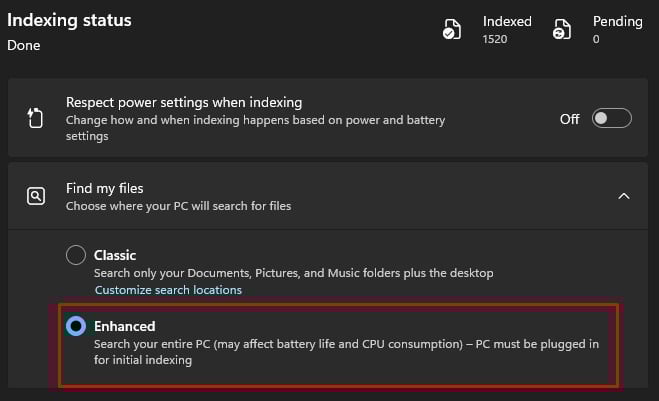
Task: Click the Classic option label text
Action: 115,255
